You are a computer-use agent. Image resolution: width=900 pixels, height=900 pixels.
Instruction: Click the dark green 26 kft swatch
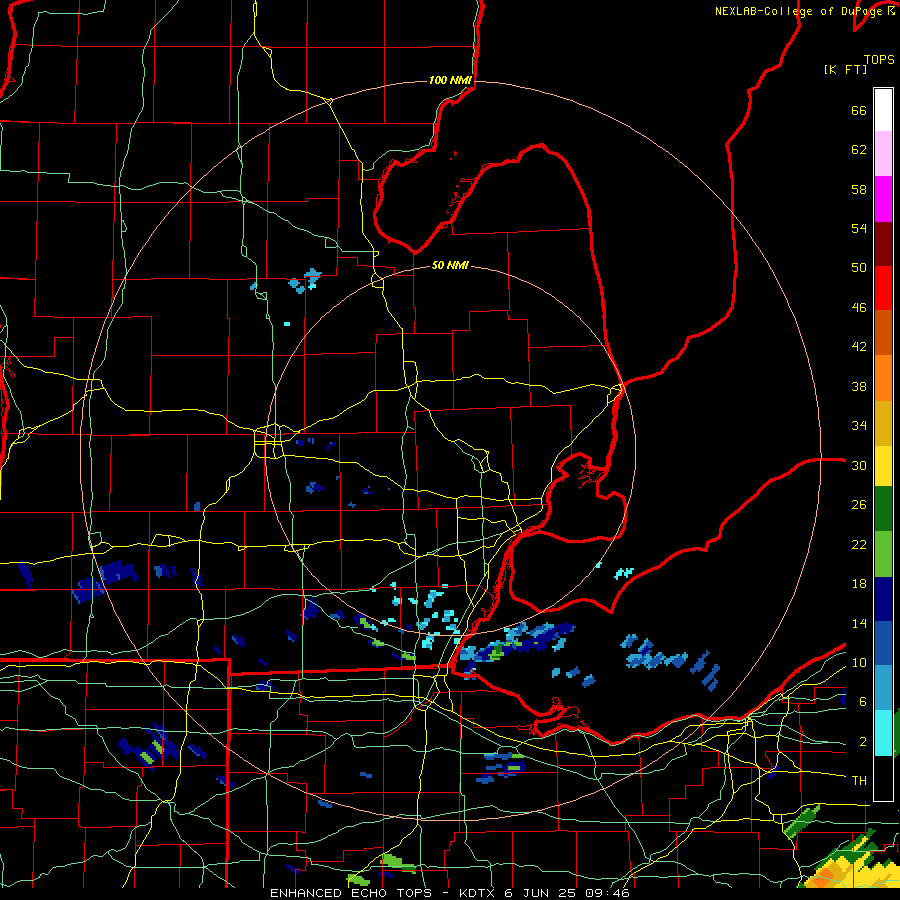[x=883, y=509]
